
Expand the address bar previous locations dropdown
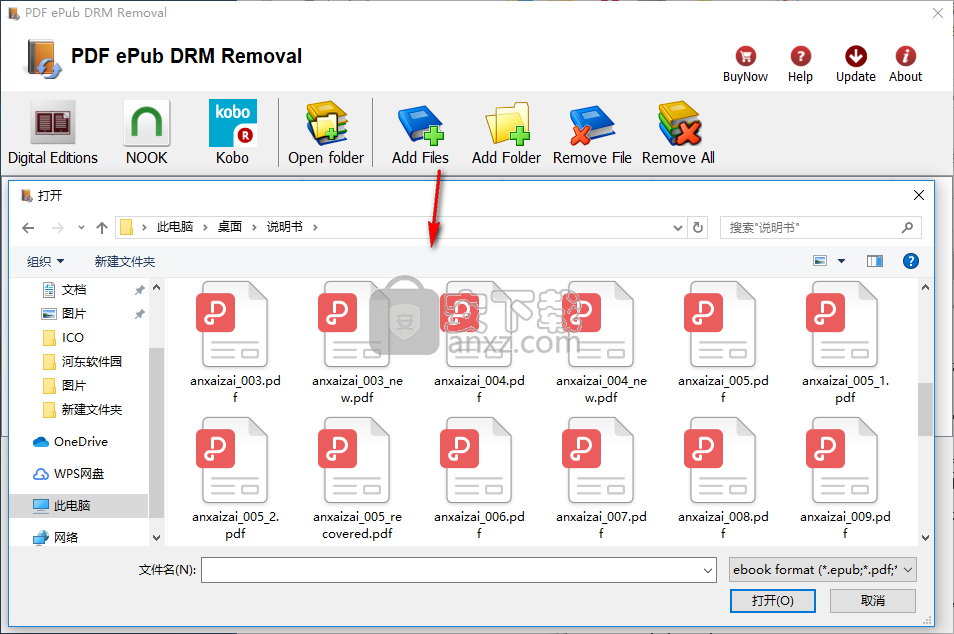point(678,228)
